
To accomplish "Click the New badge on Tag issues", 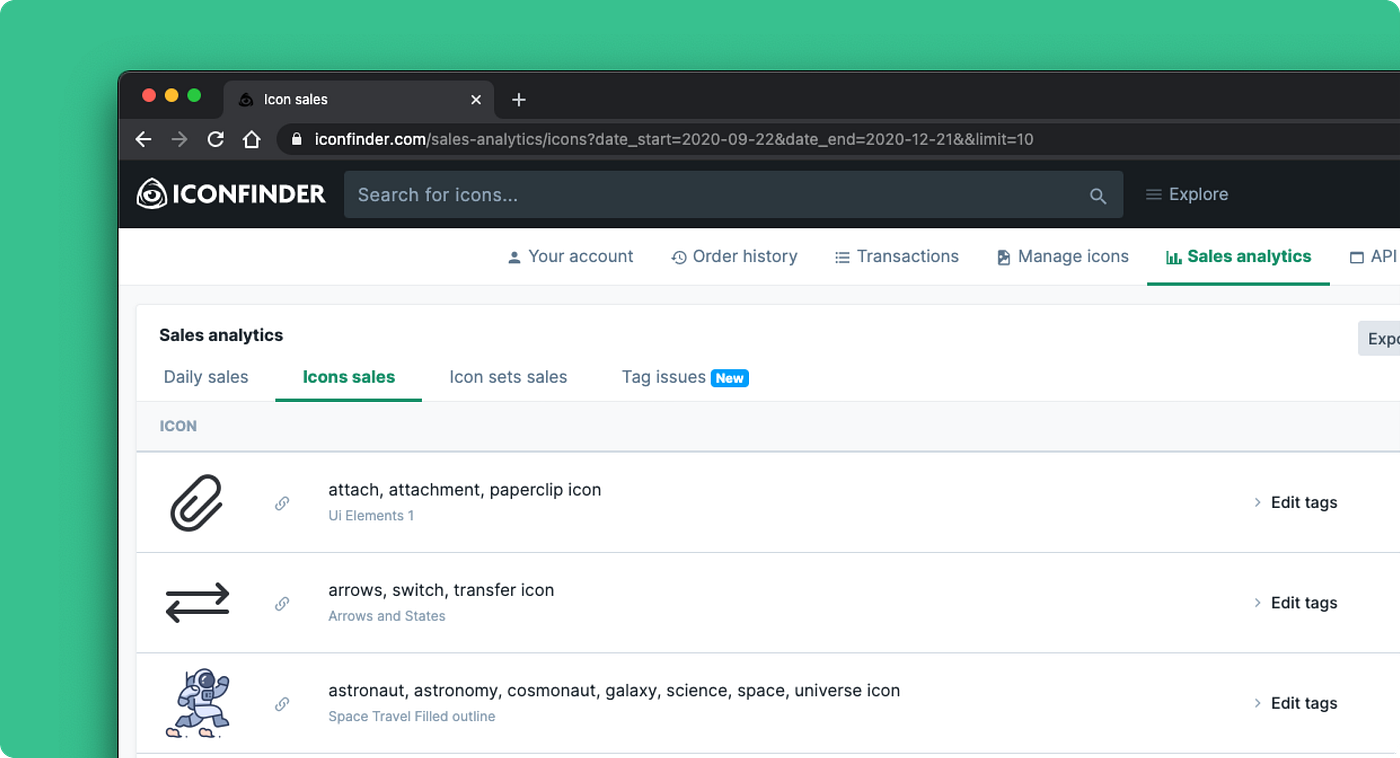I will pos(730,378).
